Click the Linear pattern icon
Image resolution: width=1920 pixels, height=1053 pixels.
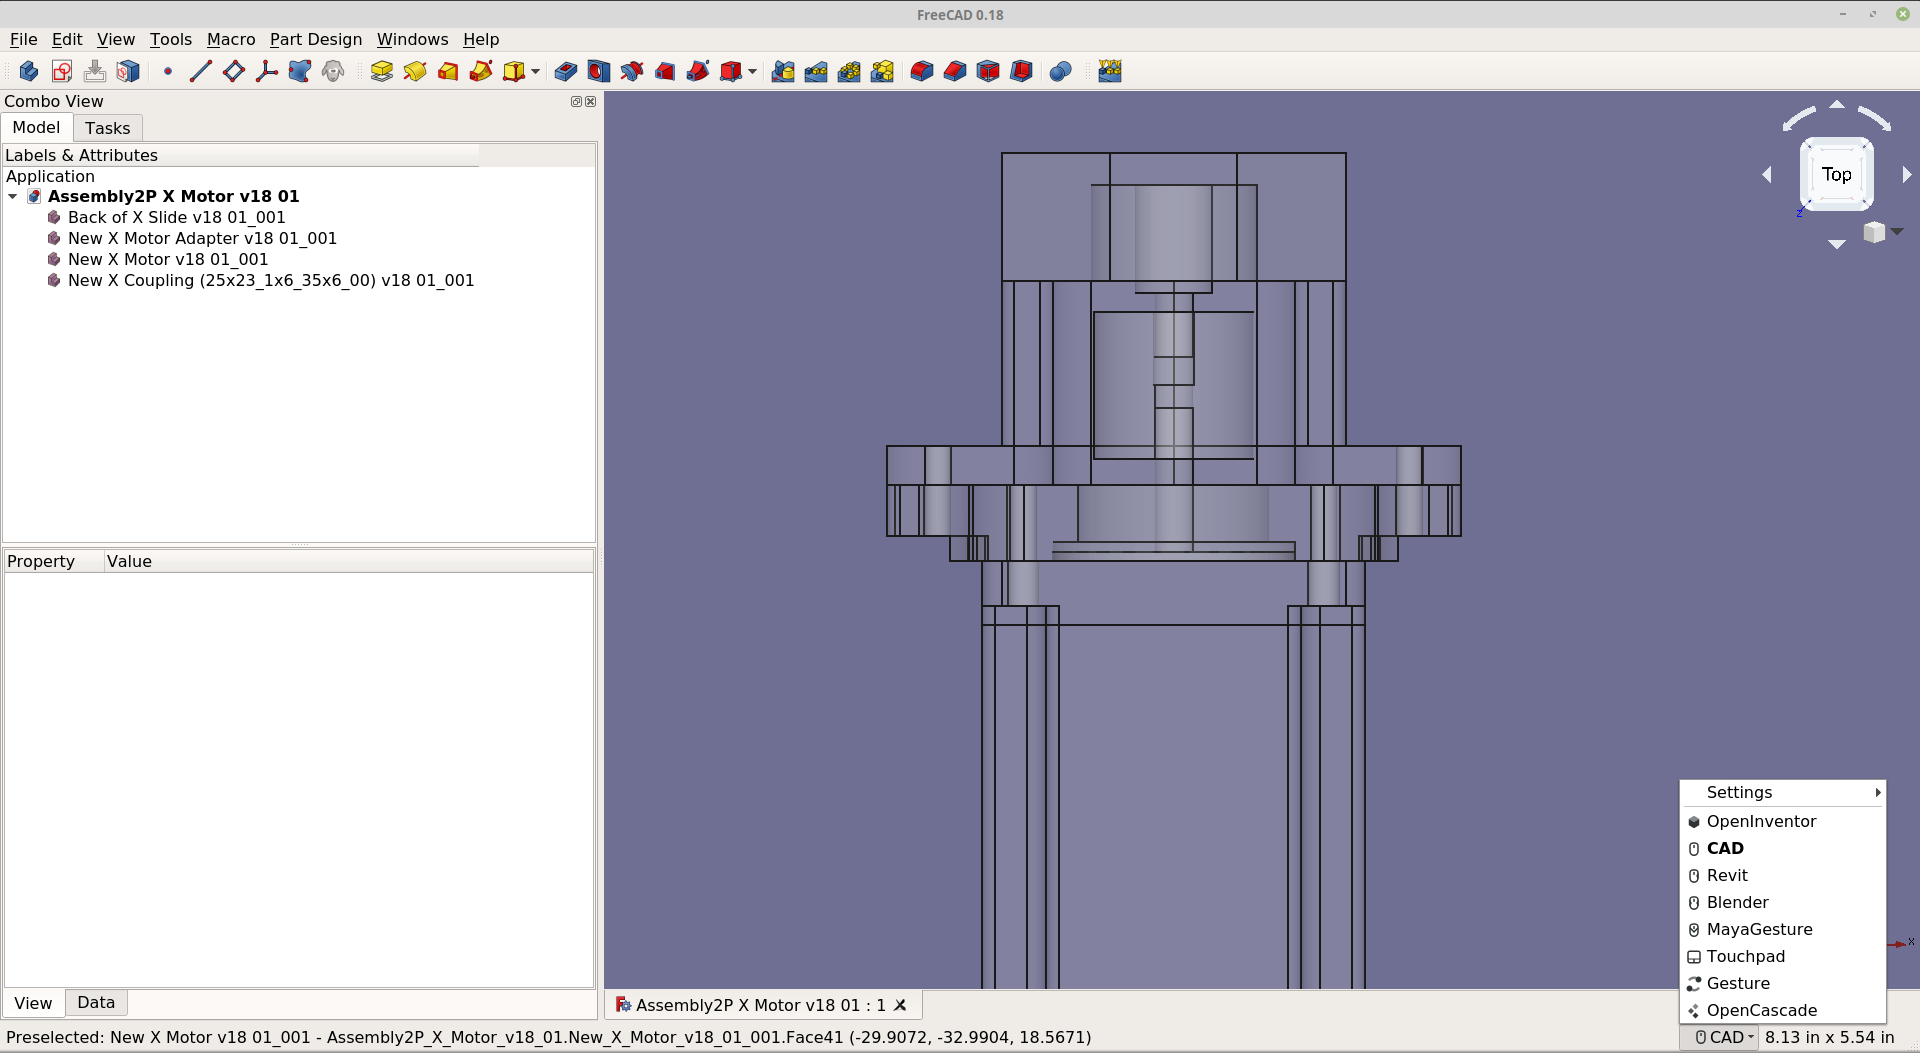816,71
